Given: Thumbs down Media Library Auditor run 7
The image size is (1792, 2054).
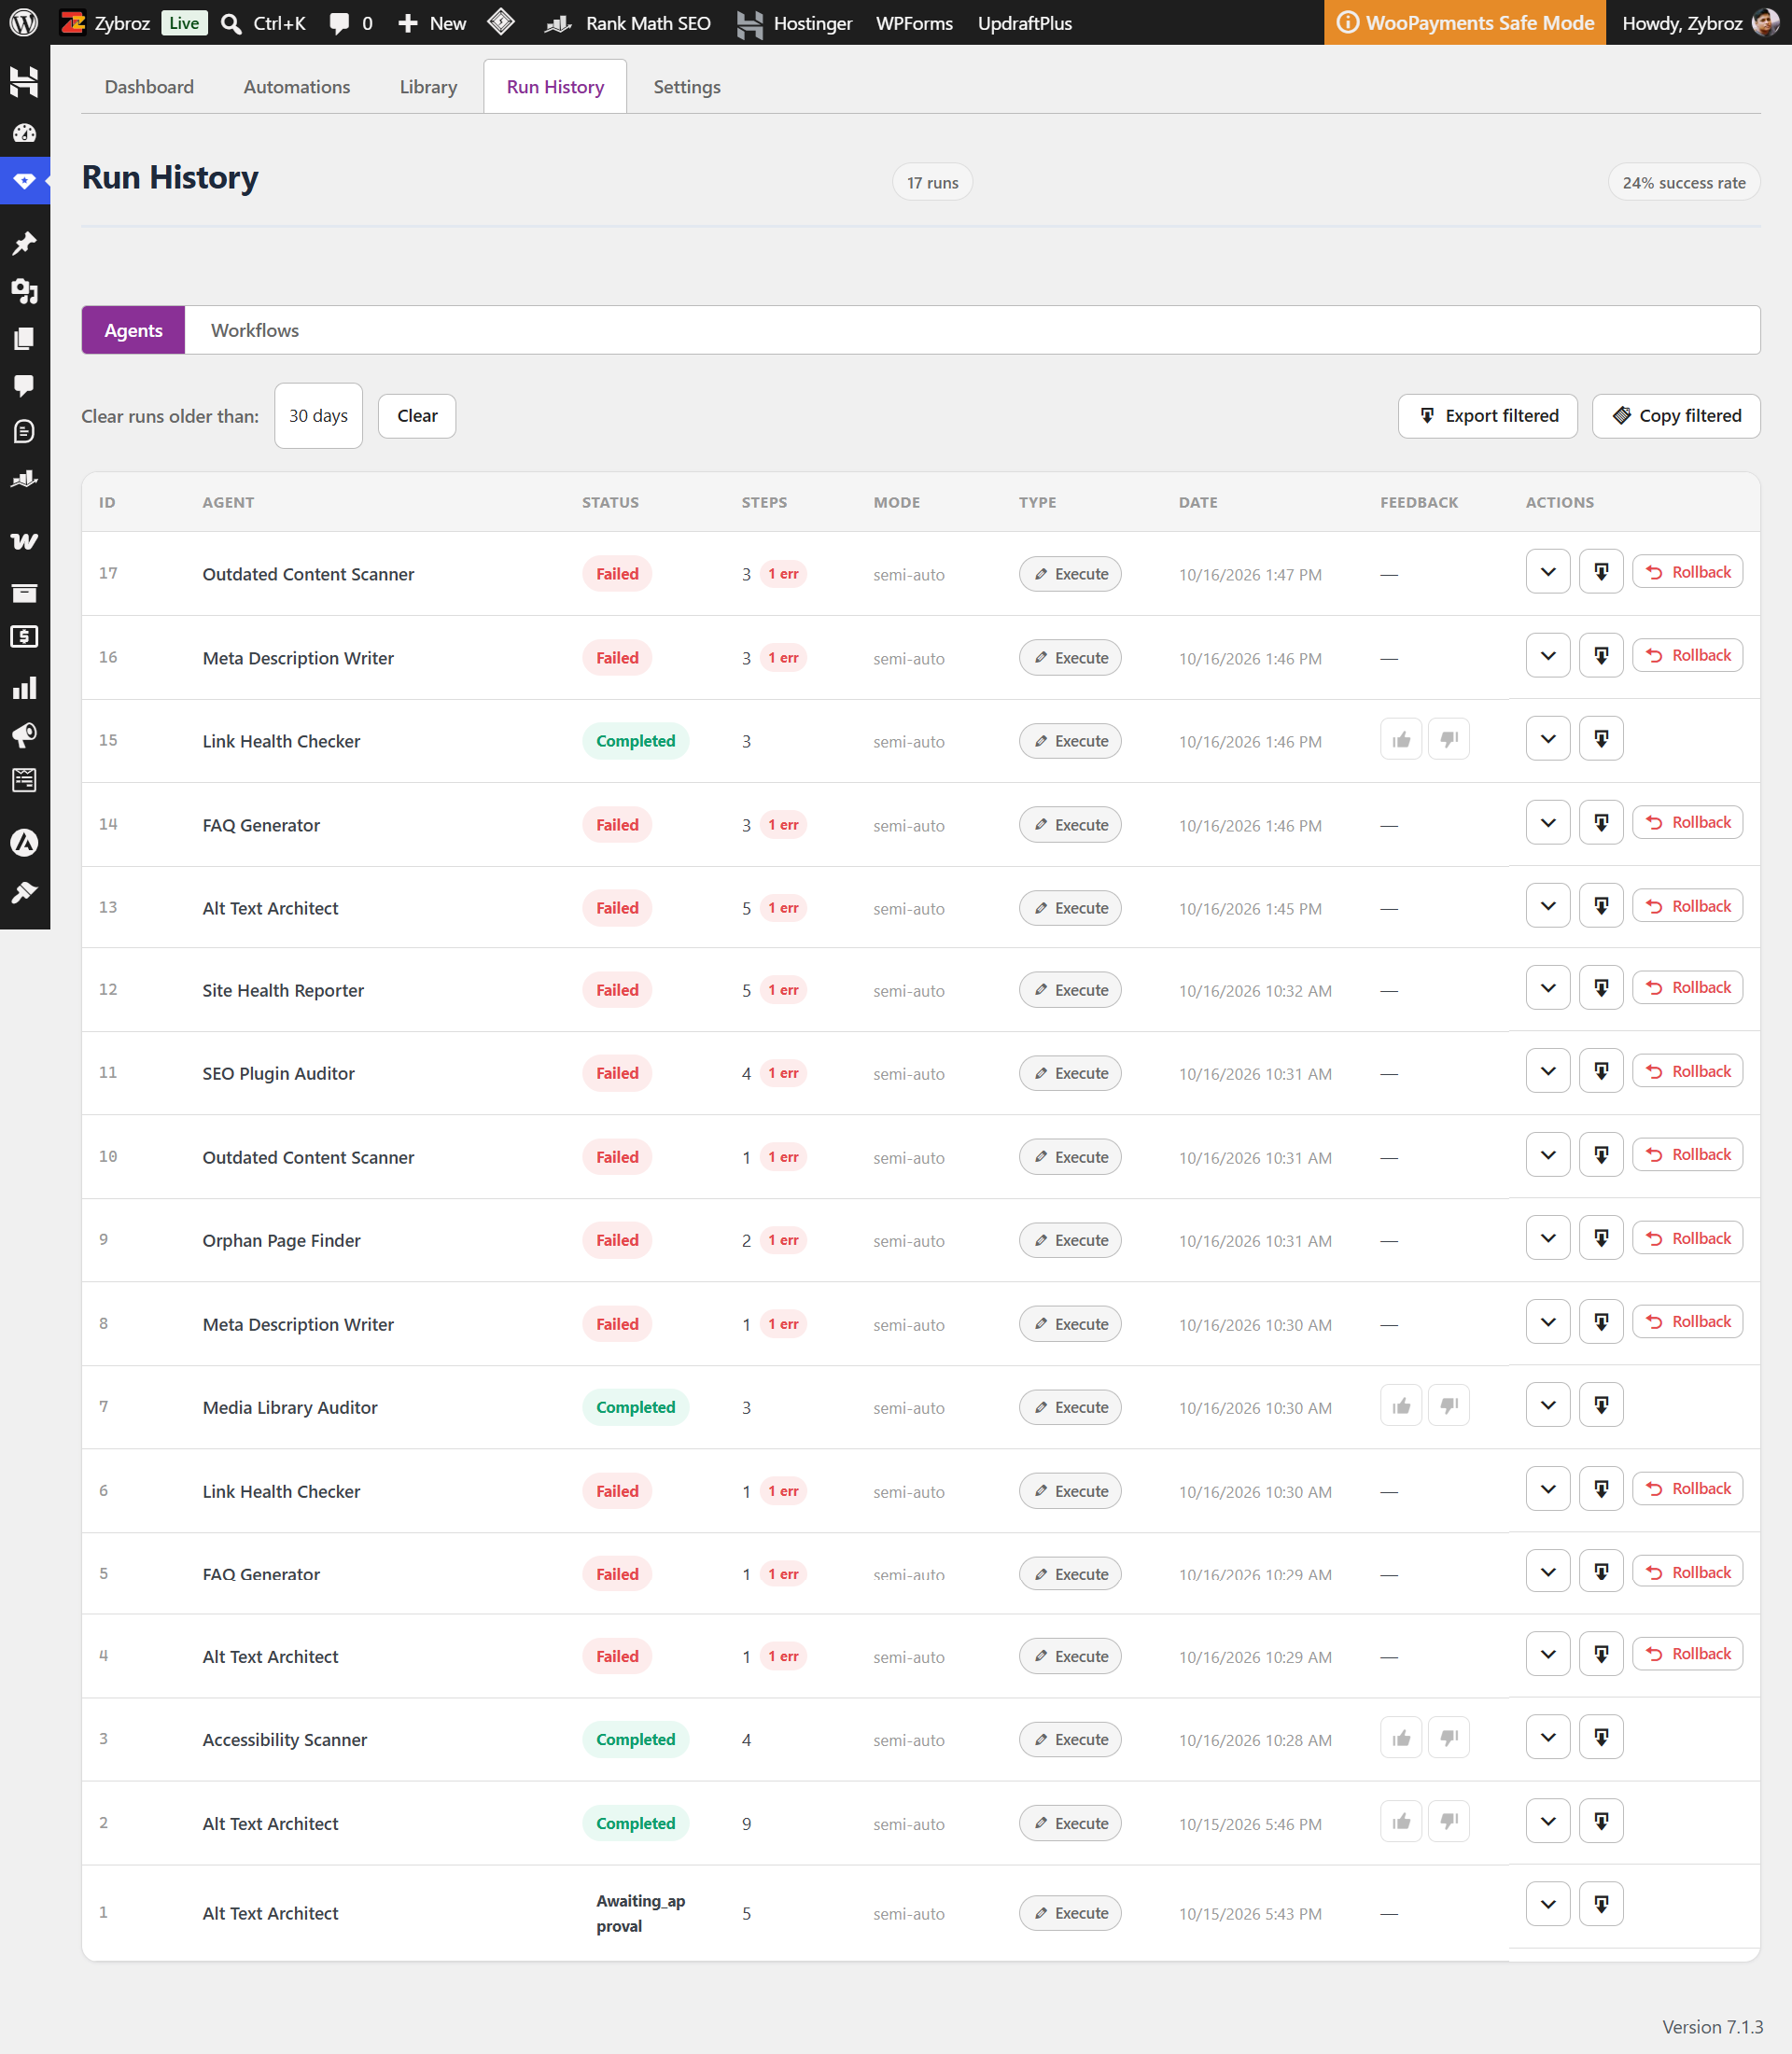Looking at the screenshot, I should (1449, 1406).
